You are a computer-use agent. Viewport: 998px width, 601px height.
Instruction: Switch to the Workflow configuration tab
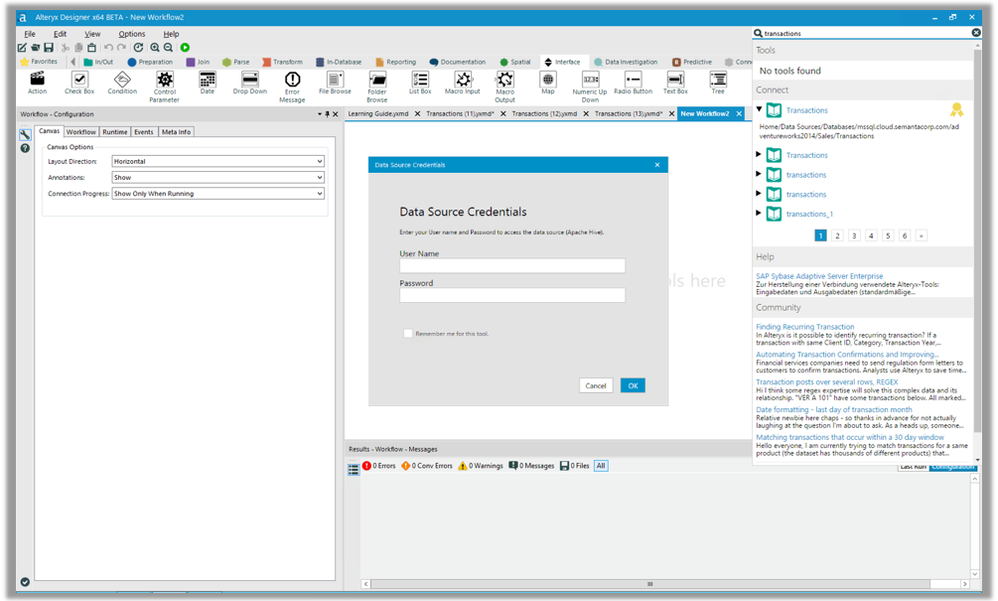81,132
